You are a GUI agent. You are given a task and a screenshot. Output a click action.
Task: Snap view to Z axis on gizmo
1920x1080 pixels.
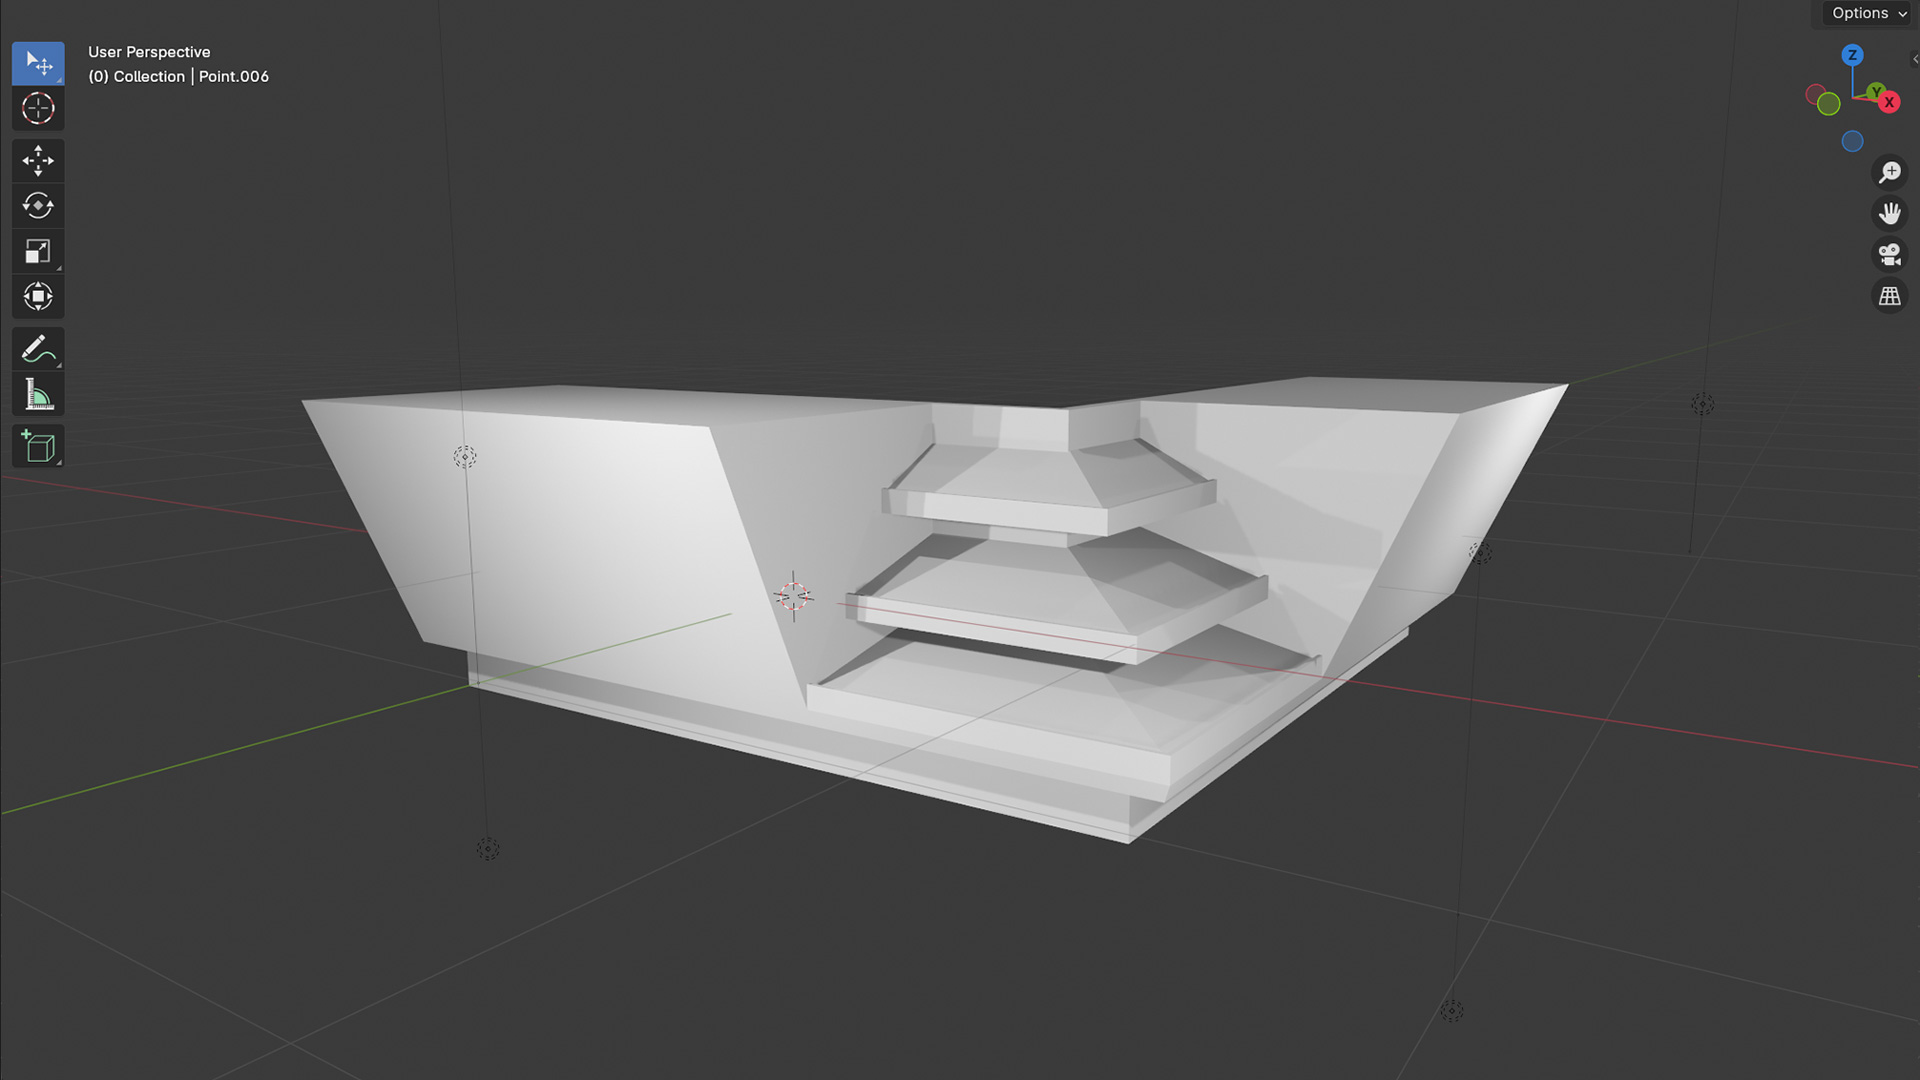point(1852,55)
